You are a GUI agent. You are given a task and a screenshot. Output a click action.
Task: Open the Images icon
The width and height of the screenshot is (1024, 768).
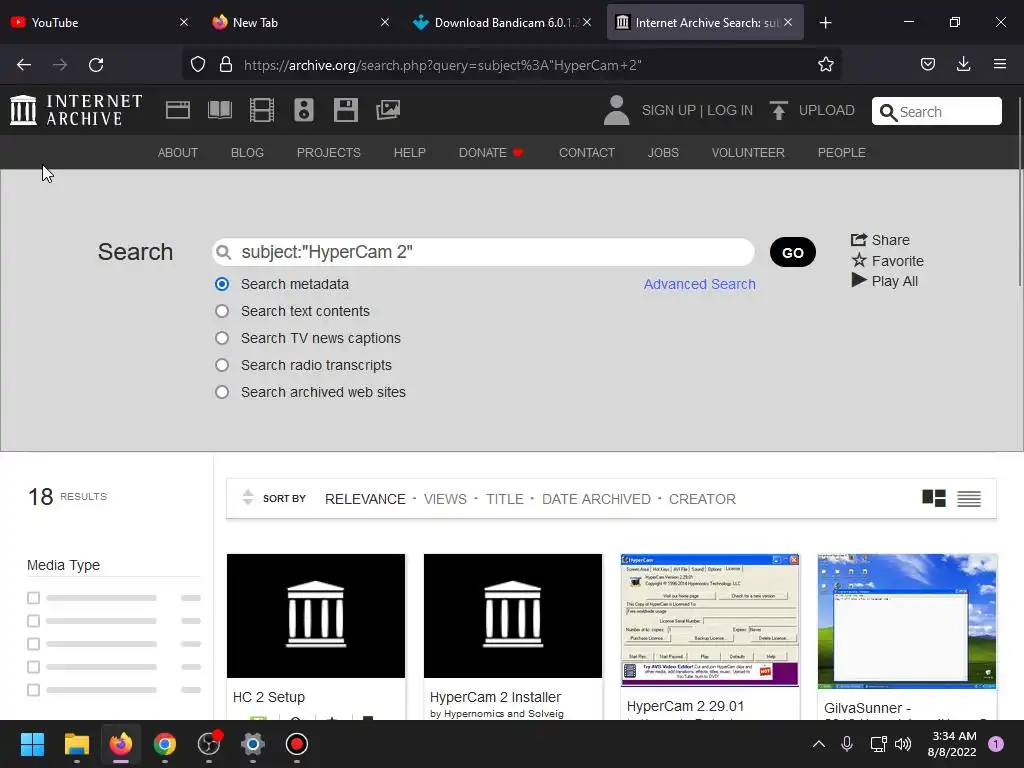(388, 110)
